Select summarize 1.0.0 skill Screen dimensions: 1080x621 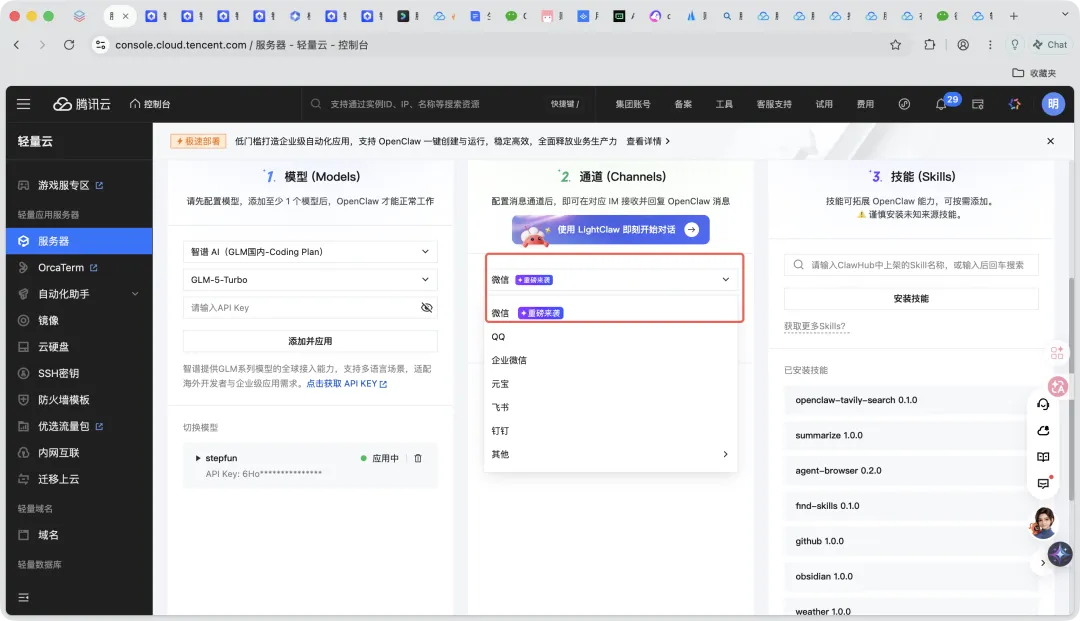click(906, 435)
